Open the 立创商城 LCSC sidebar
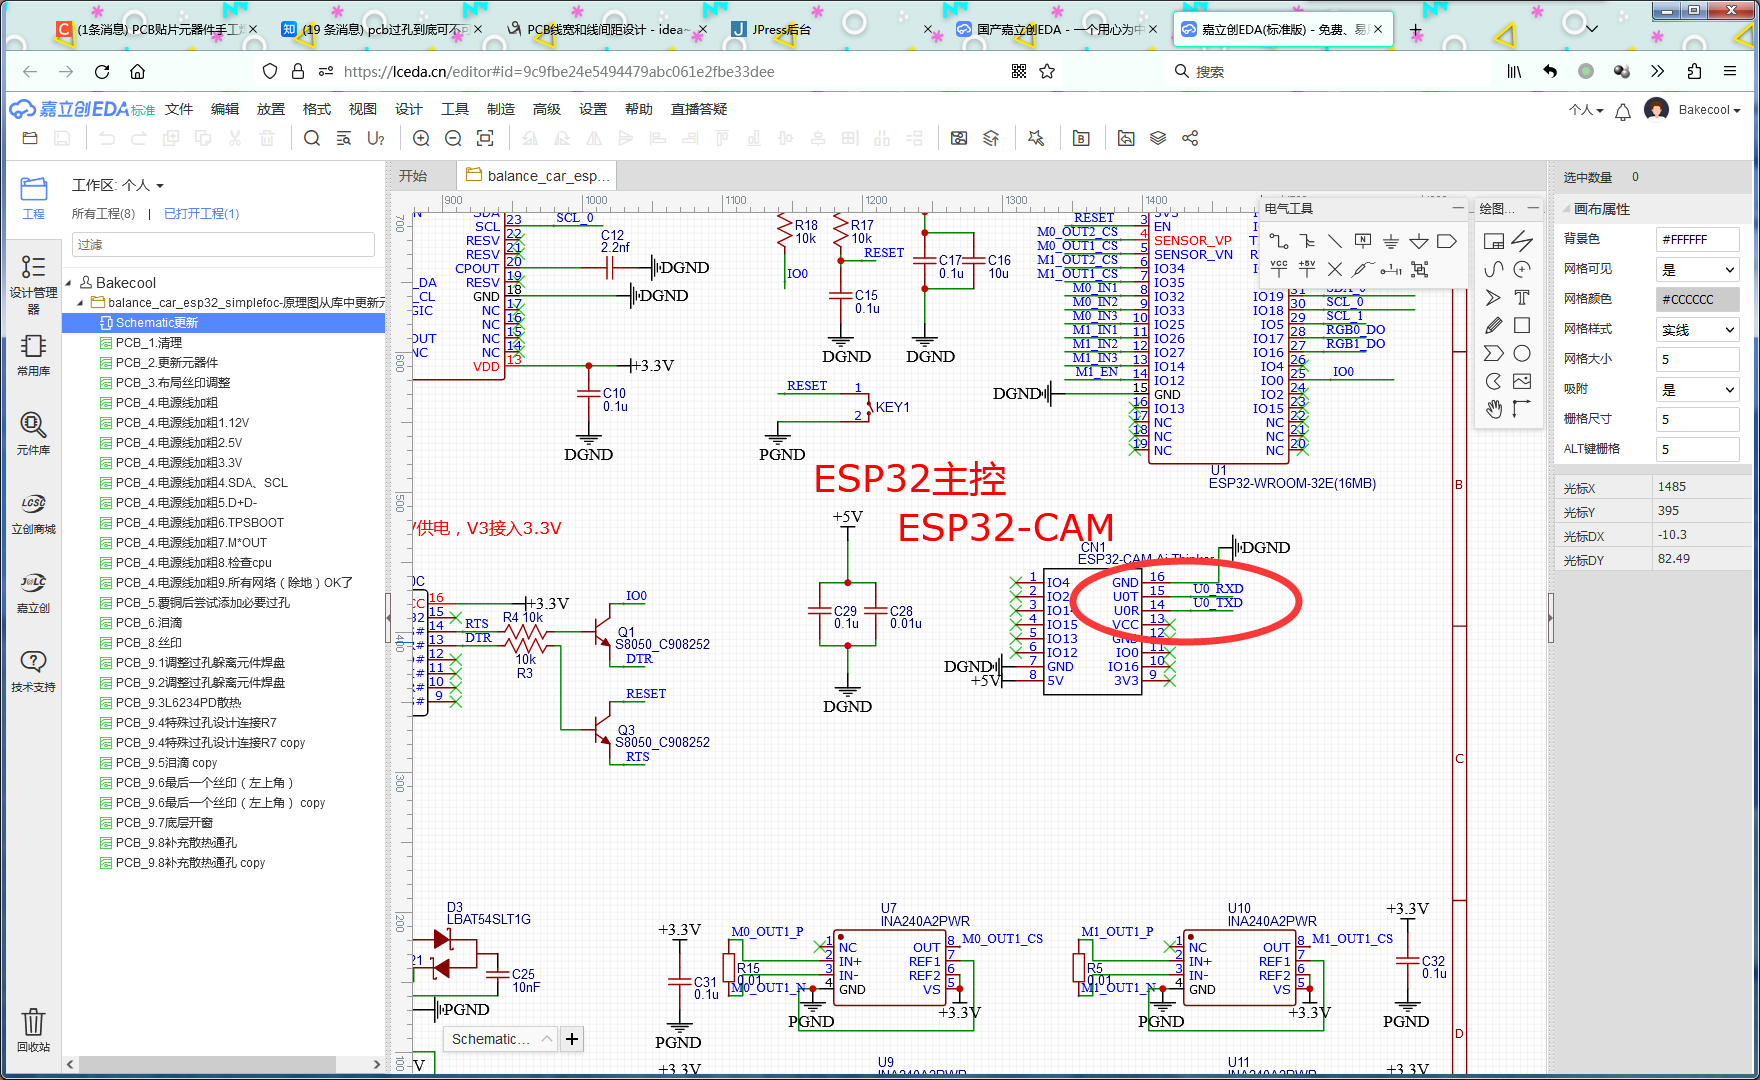Screen dimensions: 1760x1080 click(33, 513)
